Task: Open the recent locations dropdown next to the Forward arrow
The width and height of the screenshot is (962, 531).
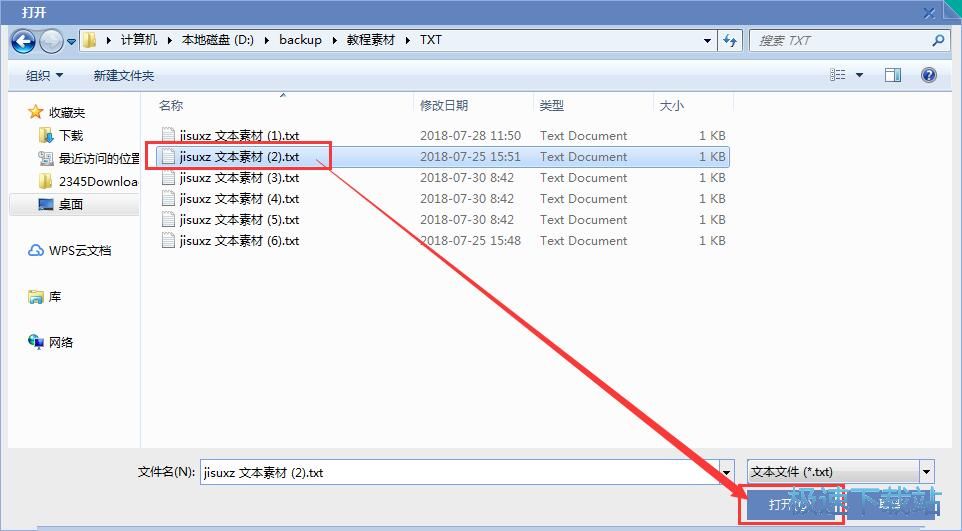Action: 71,42
